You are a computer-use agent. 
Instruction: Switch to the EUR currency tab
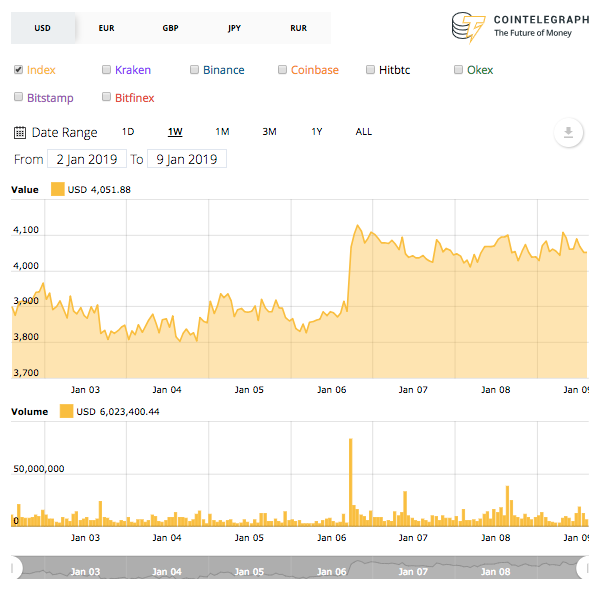pos(107,28)
